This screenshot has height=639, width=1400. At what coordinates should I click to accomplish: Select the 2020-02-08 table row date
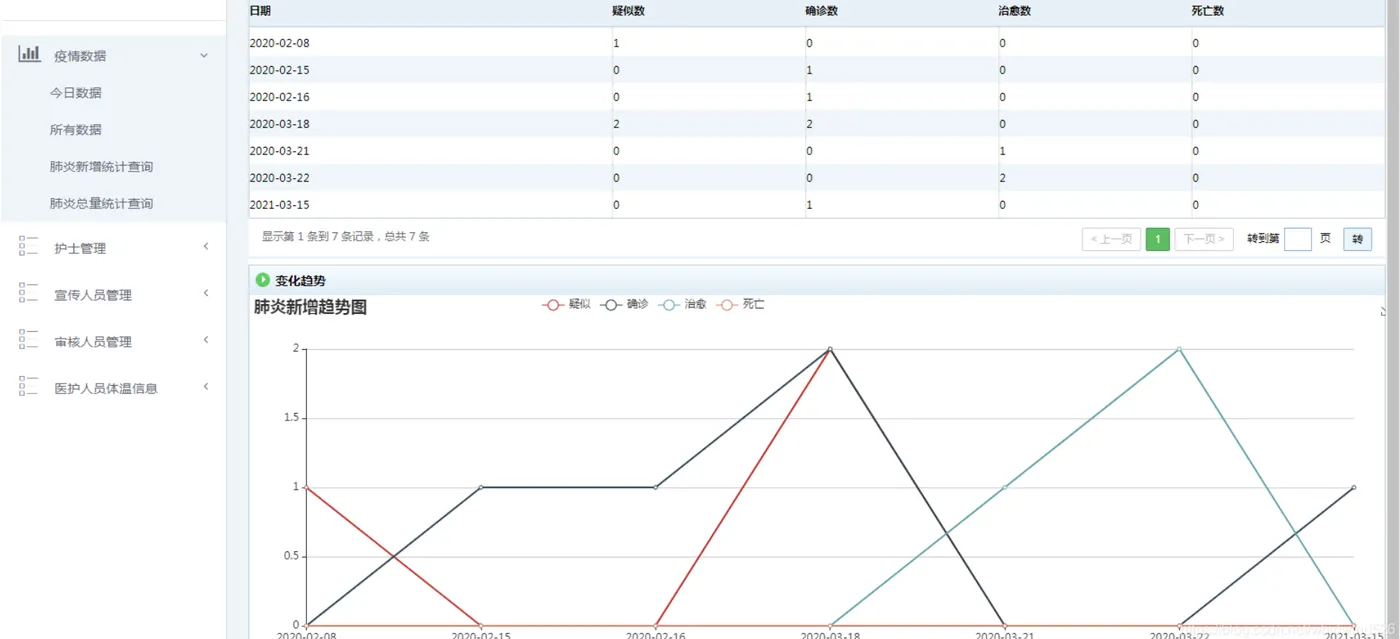click(x=279, y=44)
